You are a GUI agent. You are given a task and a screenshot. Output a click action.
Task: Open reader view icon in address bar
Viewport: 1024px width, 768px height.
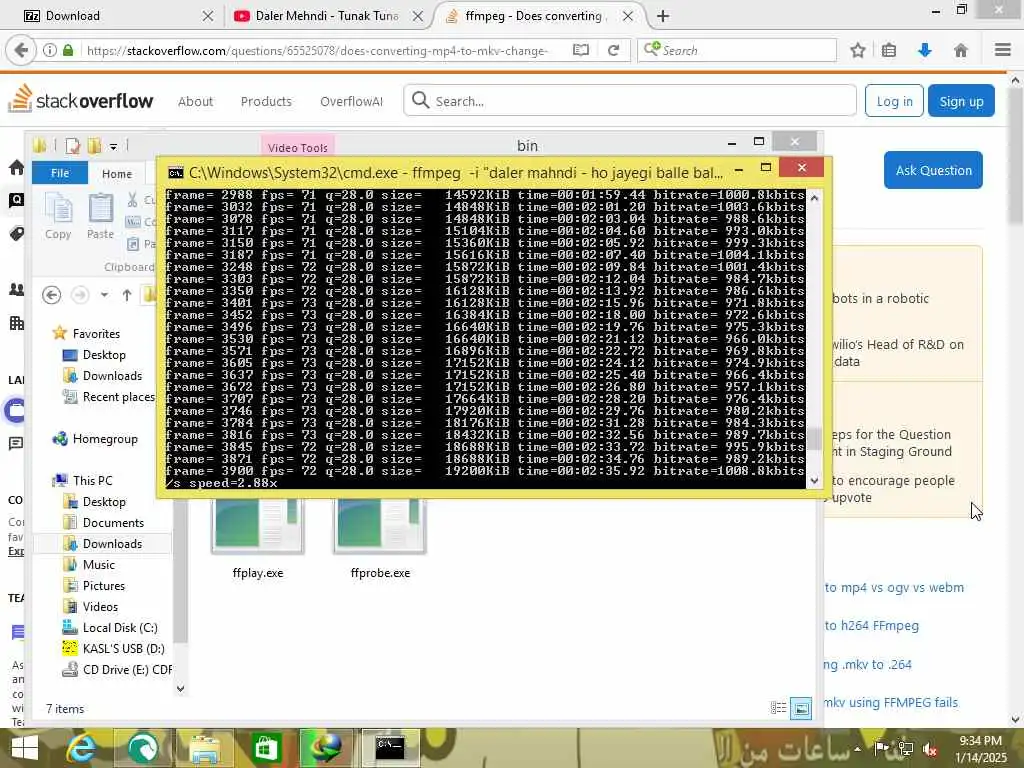tap(581, 50)
